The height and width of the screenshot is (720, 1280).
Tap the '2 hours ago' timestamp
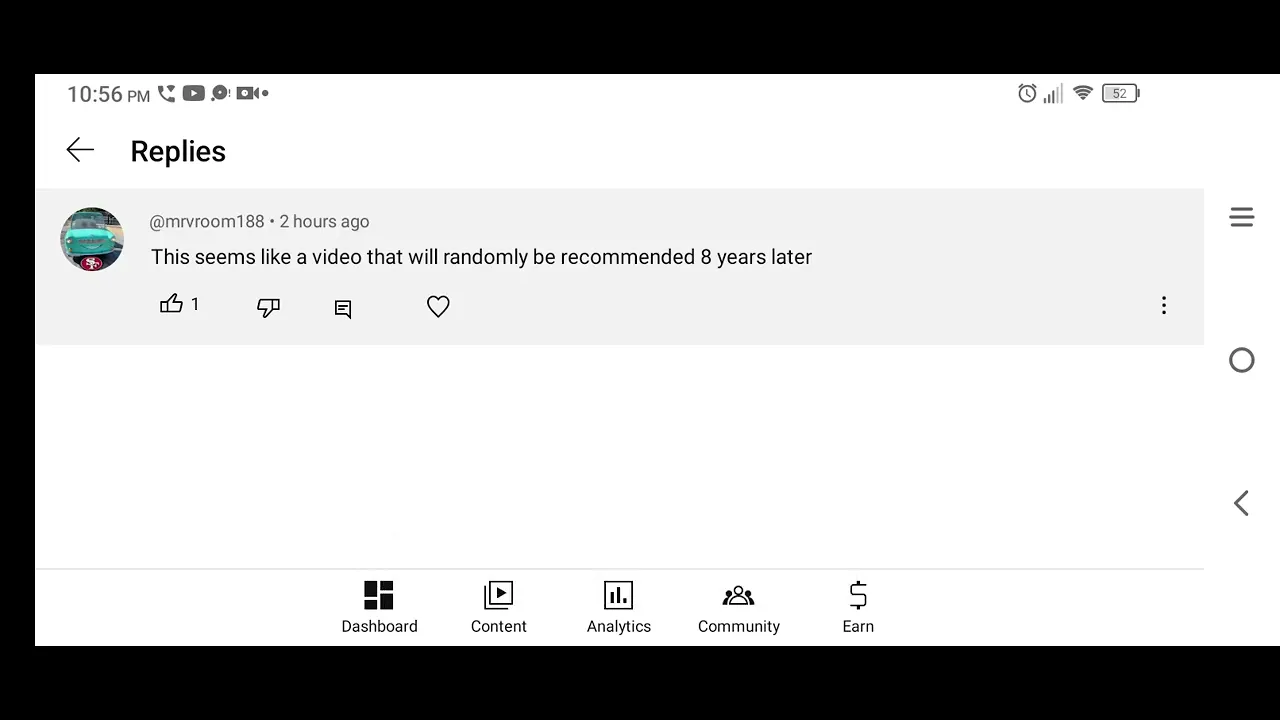(324, 222)
